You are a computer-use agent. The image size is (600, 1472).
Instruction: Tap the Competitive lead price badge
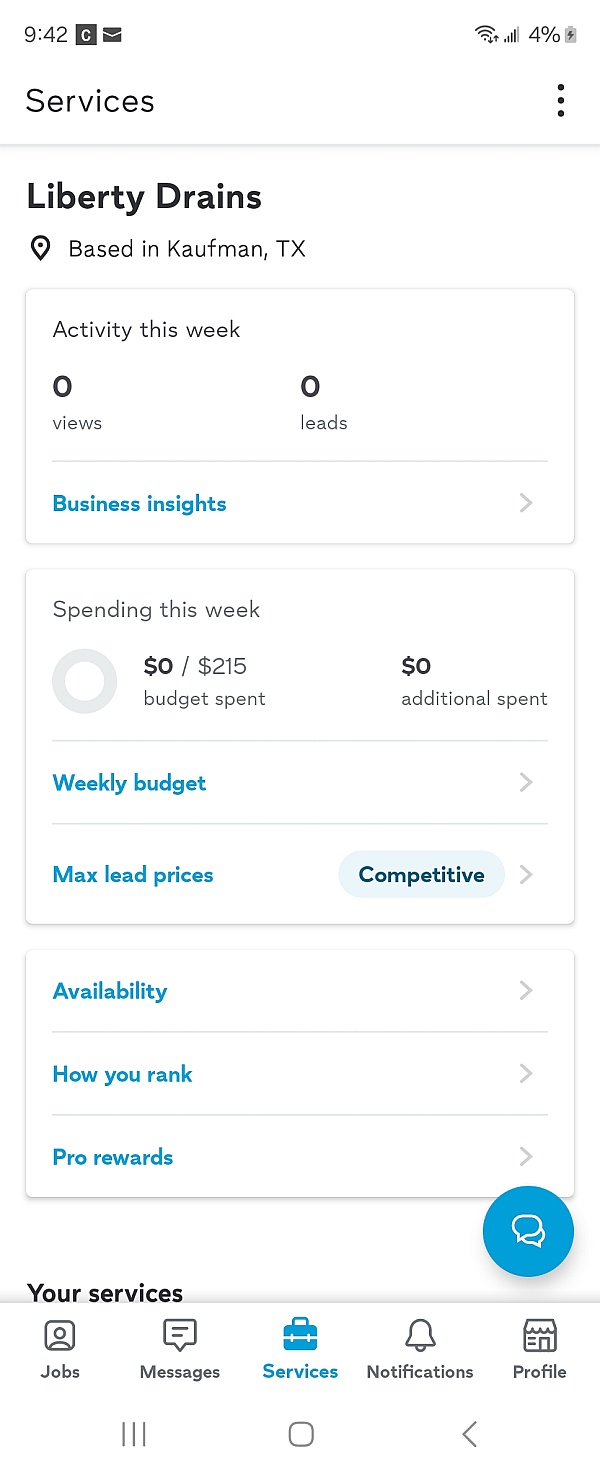point(421,875)
